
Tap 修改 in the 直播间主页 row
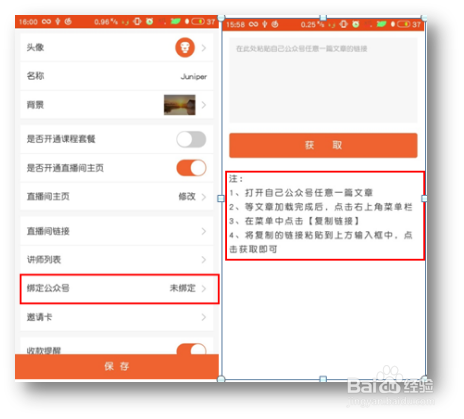[x=187, y=197]
